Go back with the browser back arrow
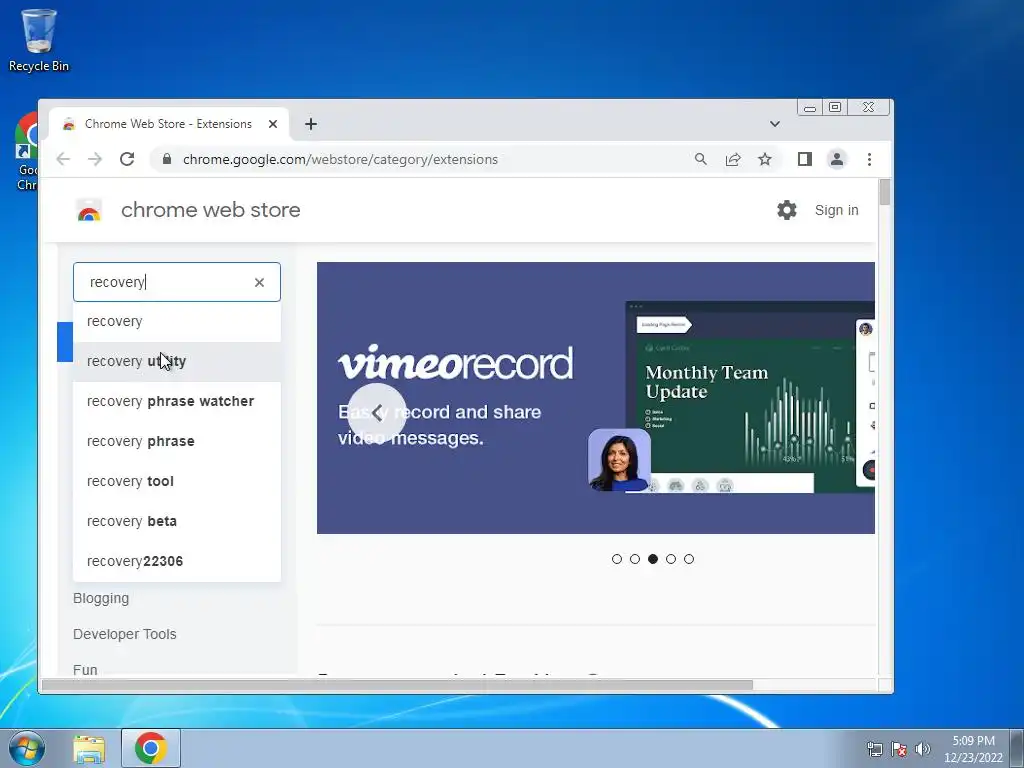The image size is (1024, 768). tap(63, 159)
